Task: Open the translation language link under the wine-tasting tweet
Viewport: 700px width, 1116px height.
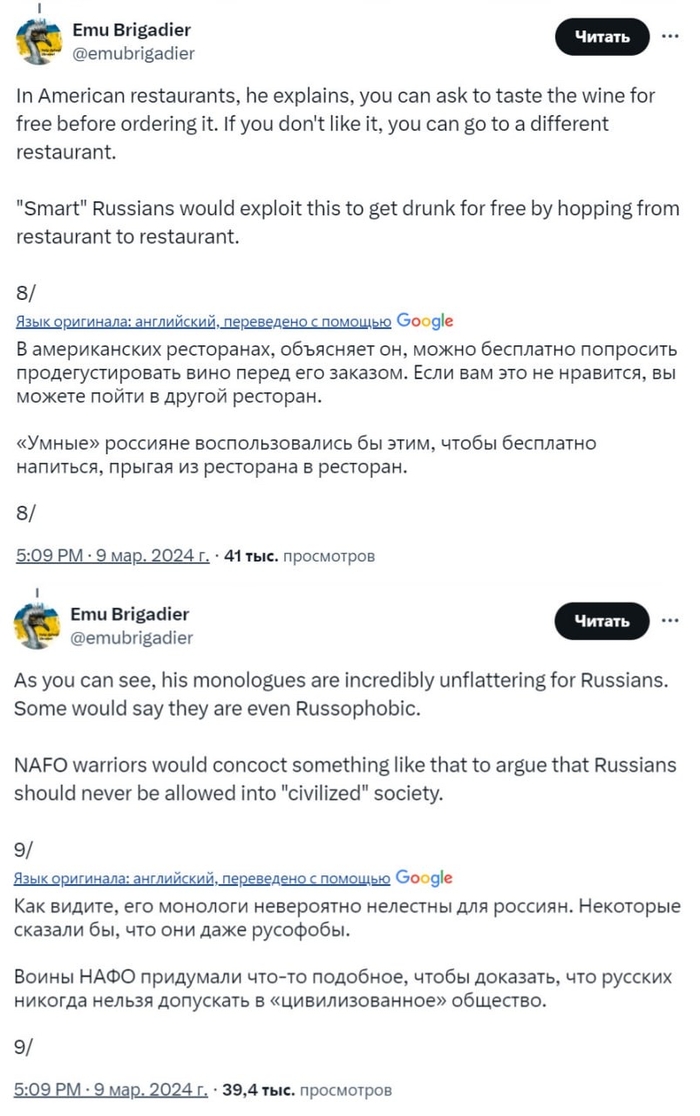Action: [x=204, y=322]
